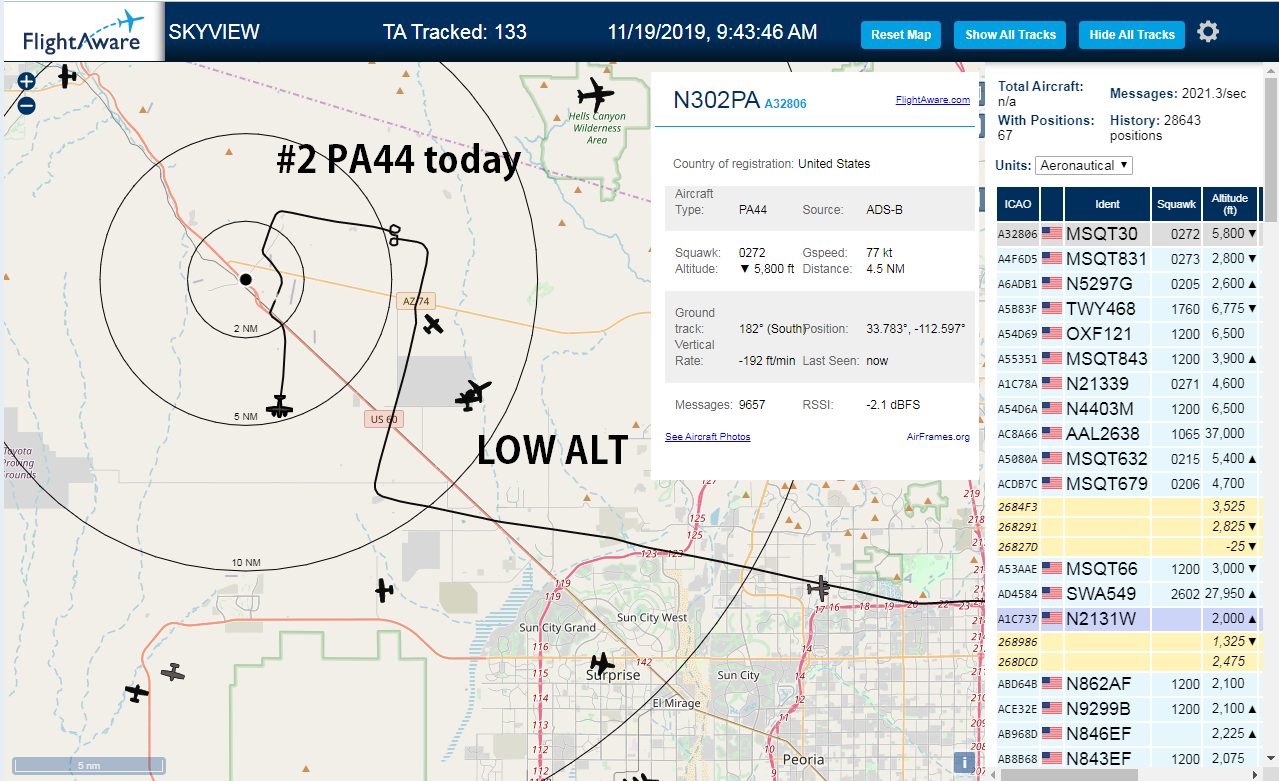Select black aircraft icon beside the gray one
Viewport: 1279px width, 781px height.
coord(136,692)
